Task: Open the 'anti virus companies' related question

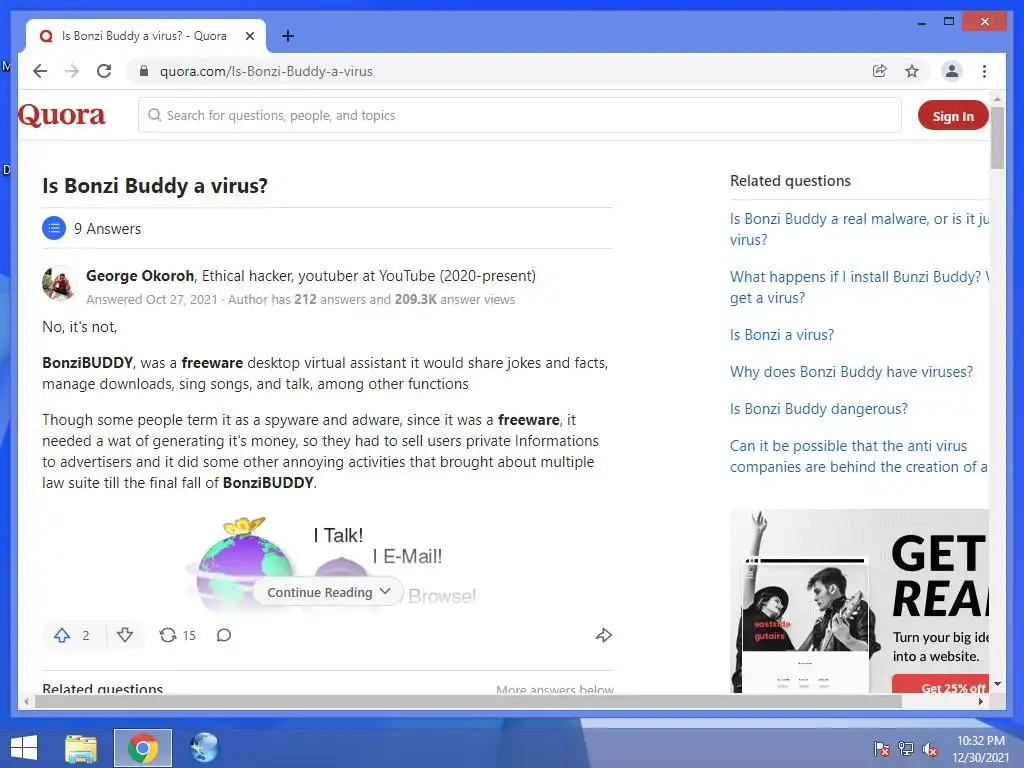Action: coord(858,456)
